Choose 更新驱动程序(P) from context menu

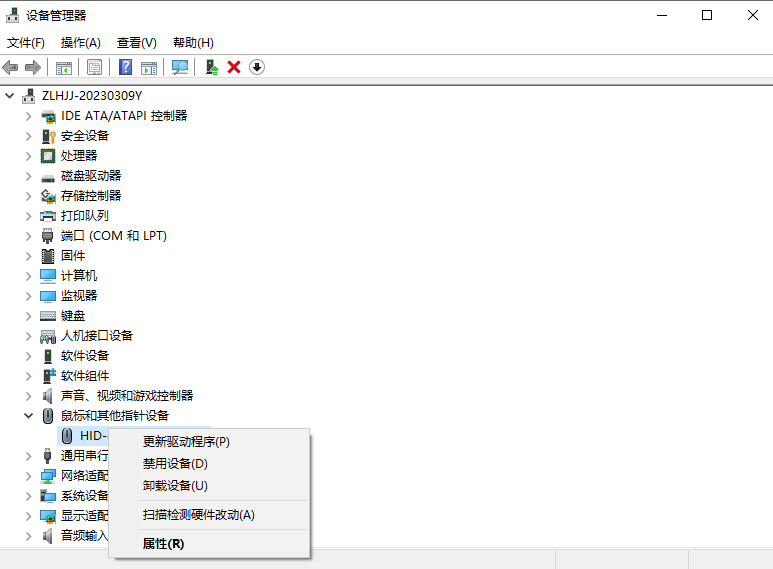[210, 442]
